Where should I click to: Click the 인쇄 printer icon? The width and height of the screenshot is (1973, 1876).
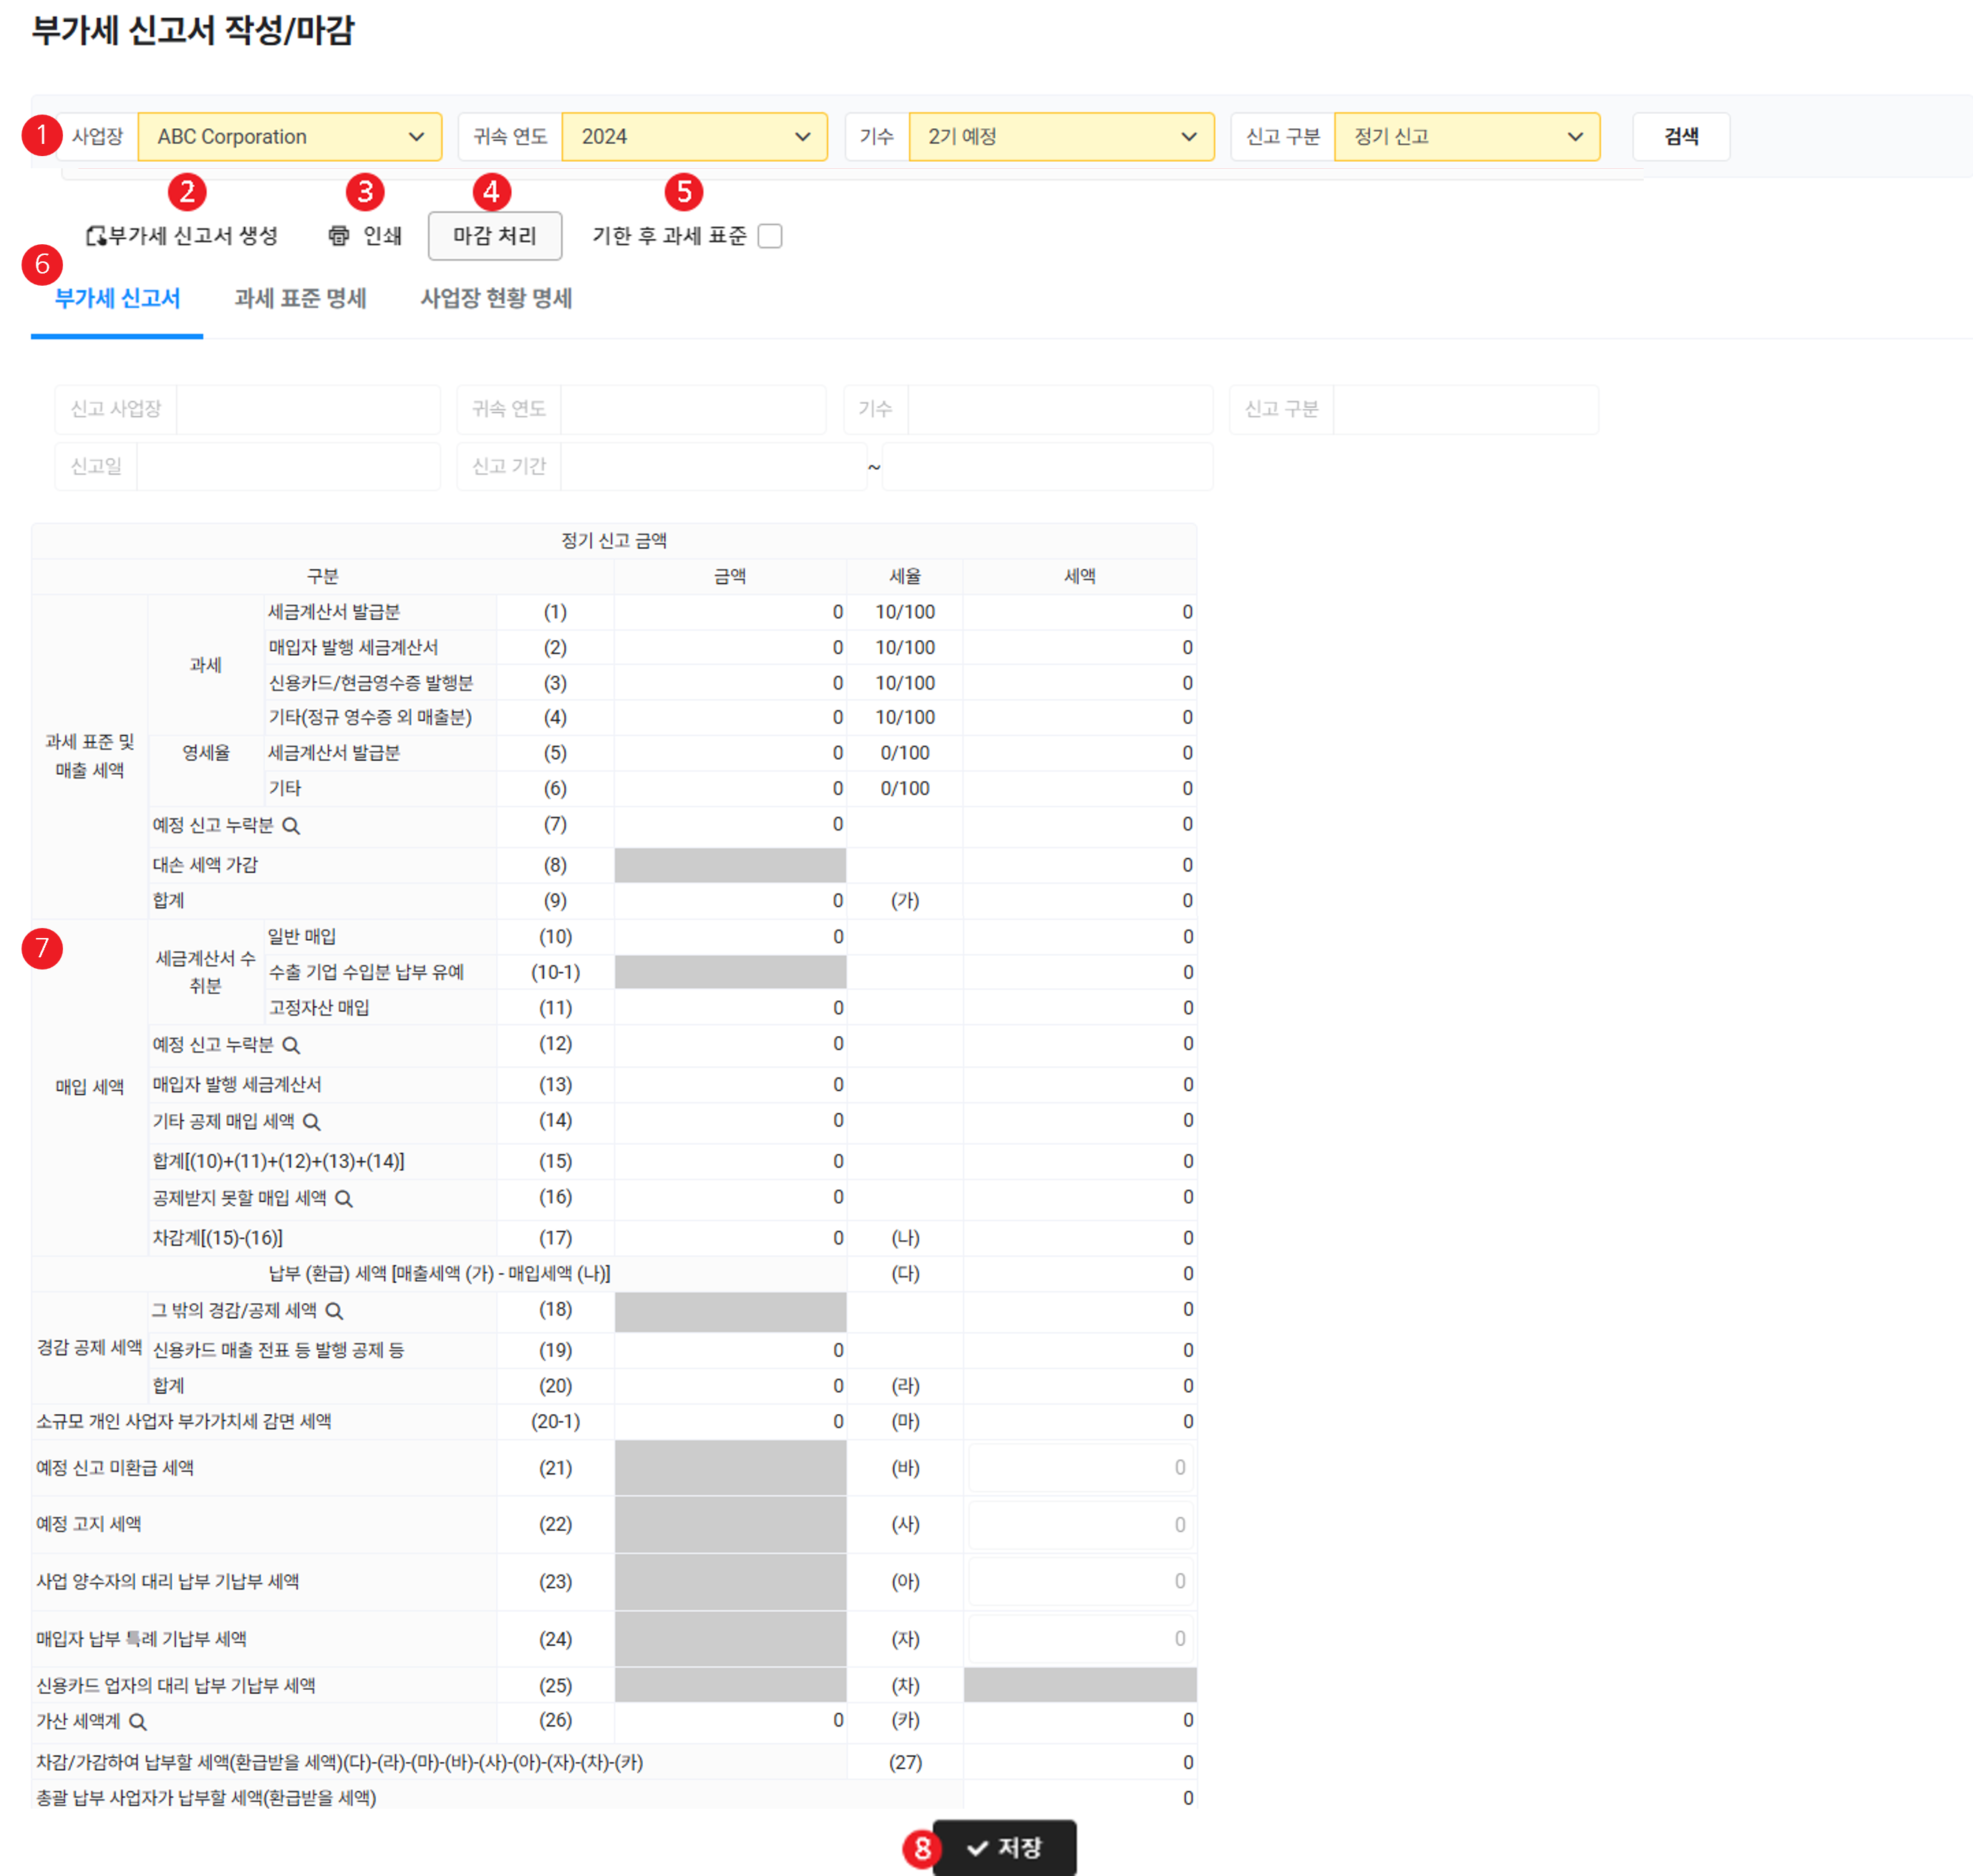[339, 236]
